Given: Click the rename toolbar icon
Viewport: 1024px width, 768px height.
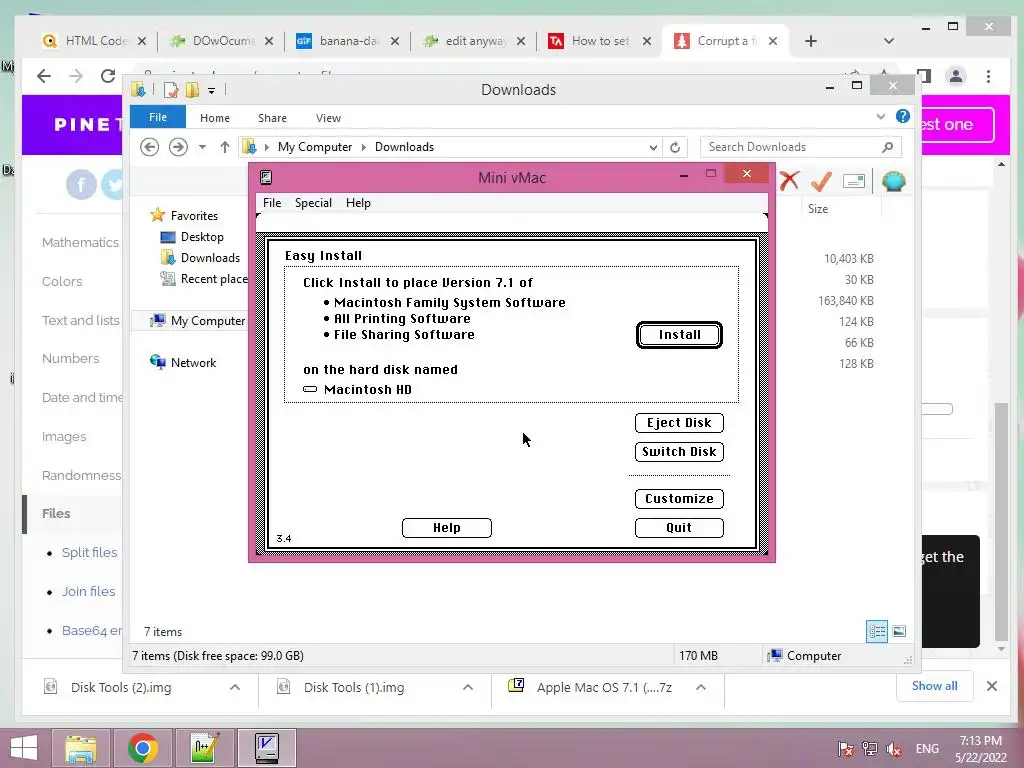Looking at the screenshot, I should point(854,181).
